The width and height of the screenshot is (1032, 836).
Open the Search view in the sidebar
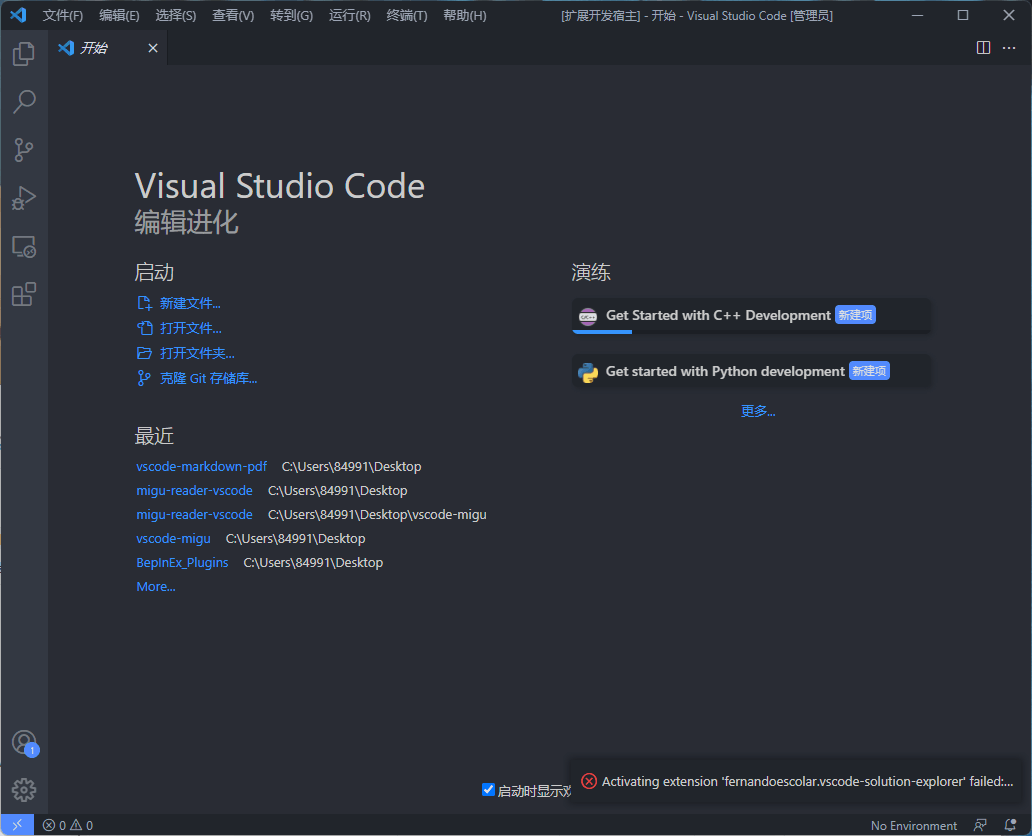24,101
